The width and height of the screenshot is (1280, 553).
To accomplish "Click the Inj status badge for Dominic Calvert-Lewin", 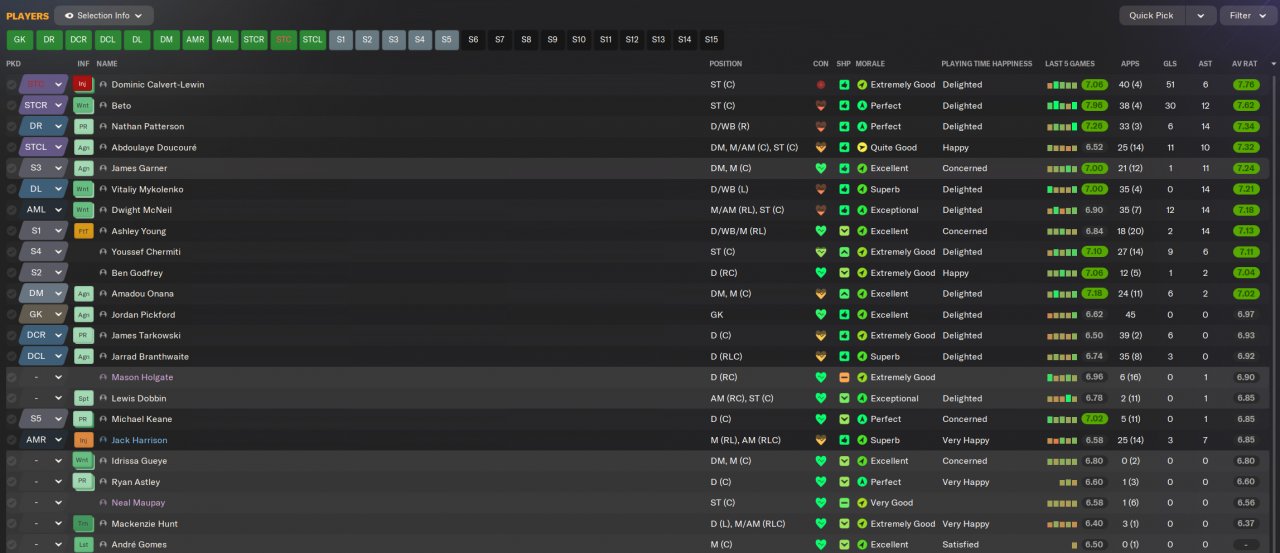I will point(84,85).
